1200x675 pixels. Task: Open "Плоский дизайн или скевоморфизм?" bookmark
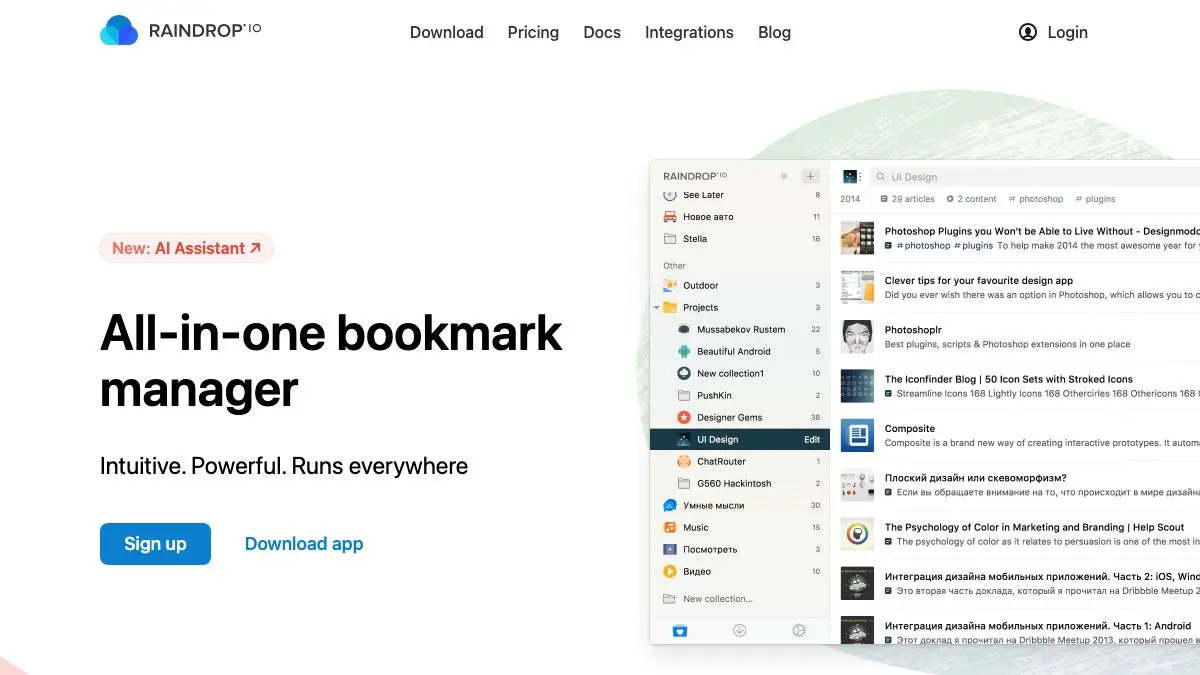pos(976,478)
